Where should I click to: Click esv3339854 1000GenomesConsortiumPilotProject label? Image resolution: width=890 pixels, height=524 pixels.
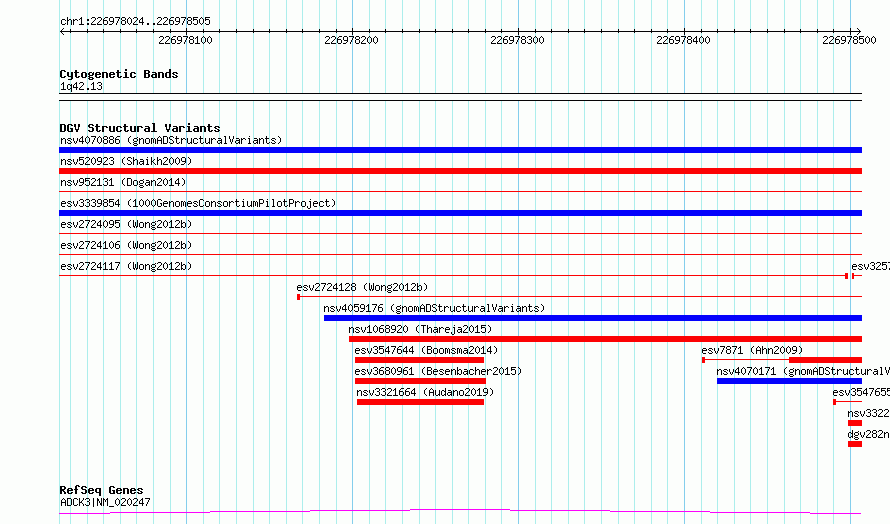point(198,203)
